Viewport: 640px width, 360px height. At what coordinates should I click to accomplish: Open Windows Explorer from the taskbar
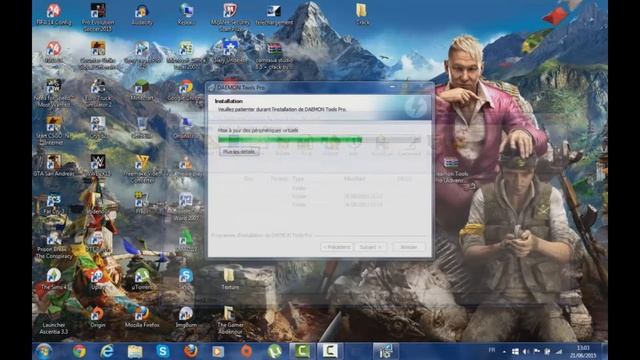tap(135, 351)
